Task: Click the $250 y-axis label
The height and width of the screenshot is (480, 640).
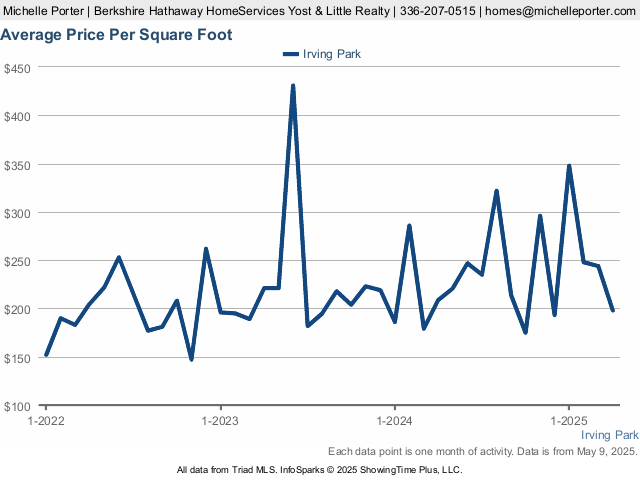Action: (17, 262)
